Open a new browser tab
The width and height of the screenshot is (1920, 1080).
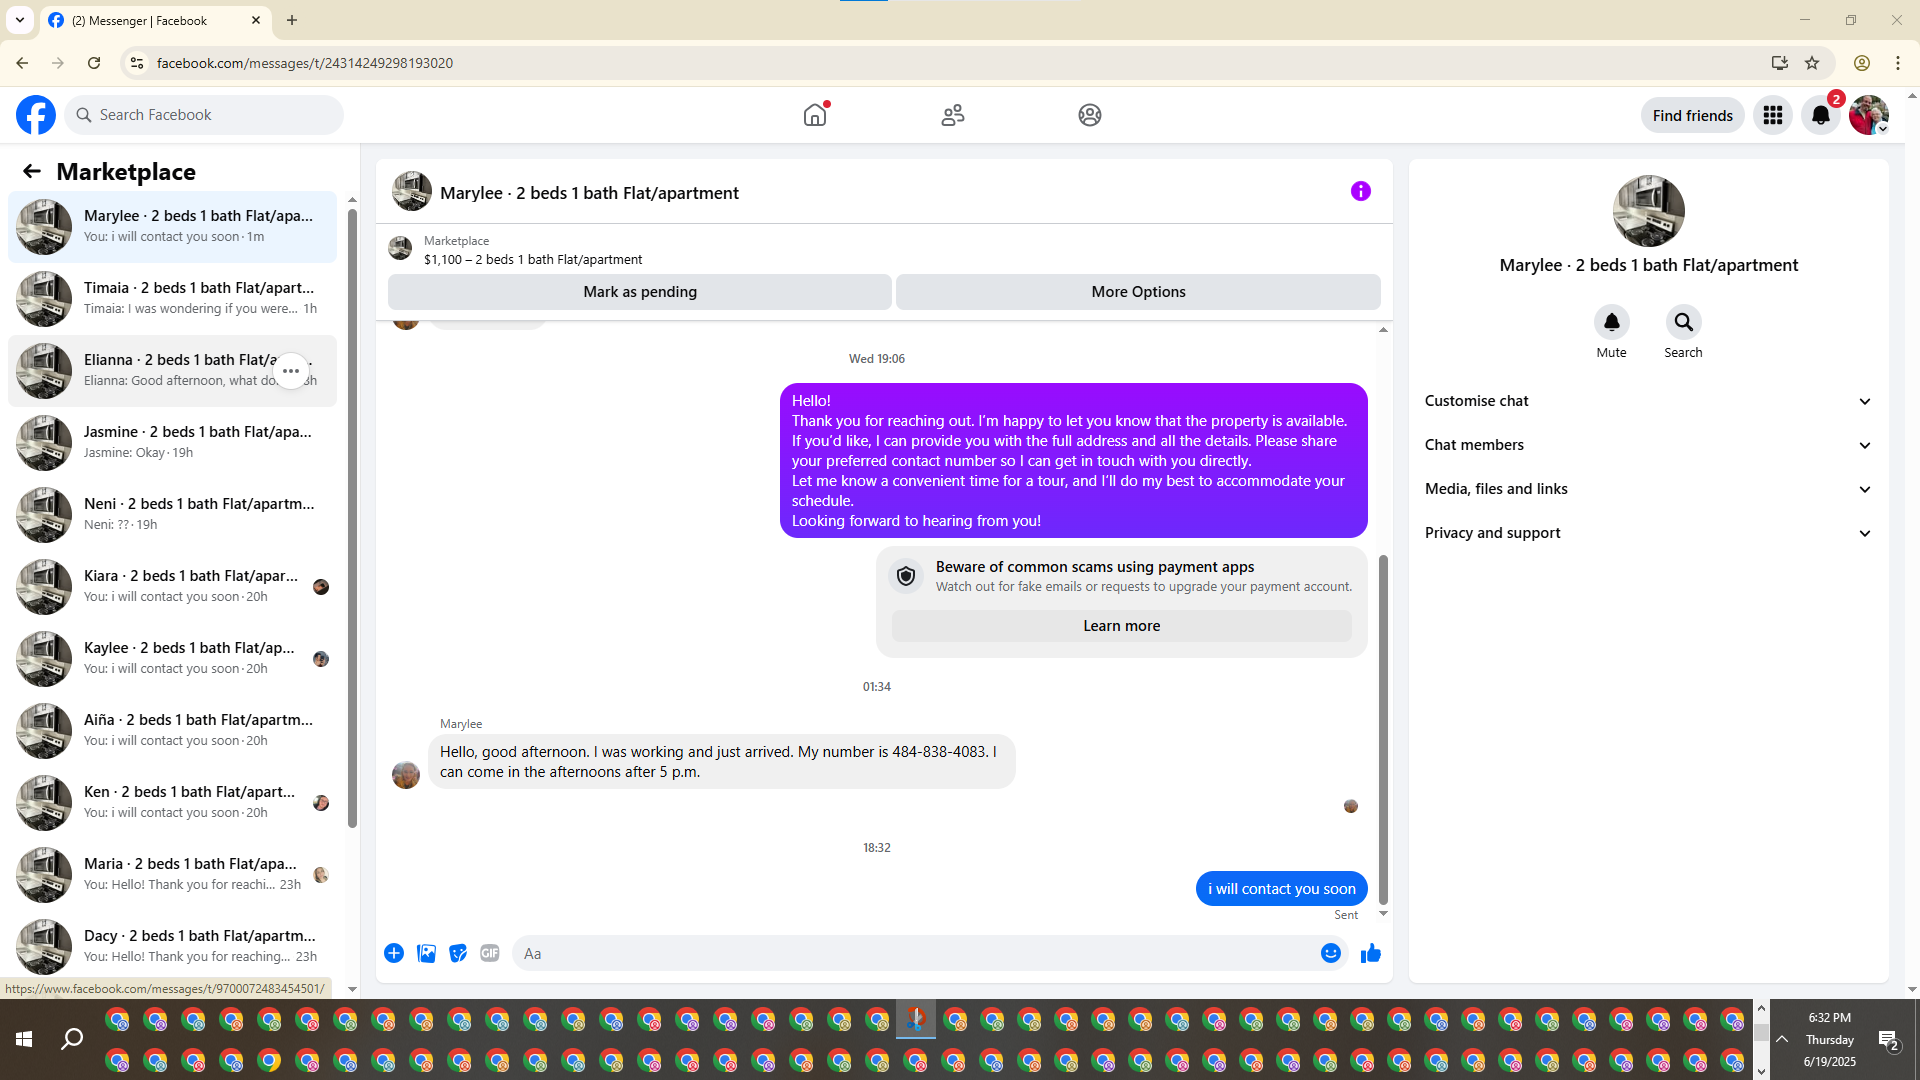click(x=292, y=20)
